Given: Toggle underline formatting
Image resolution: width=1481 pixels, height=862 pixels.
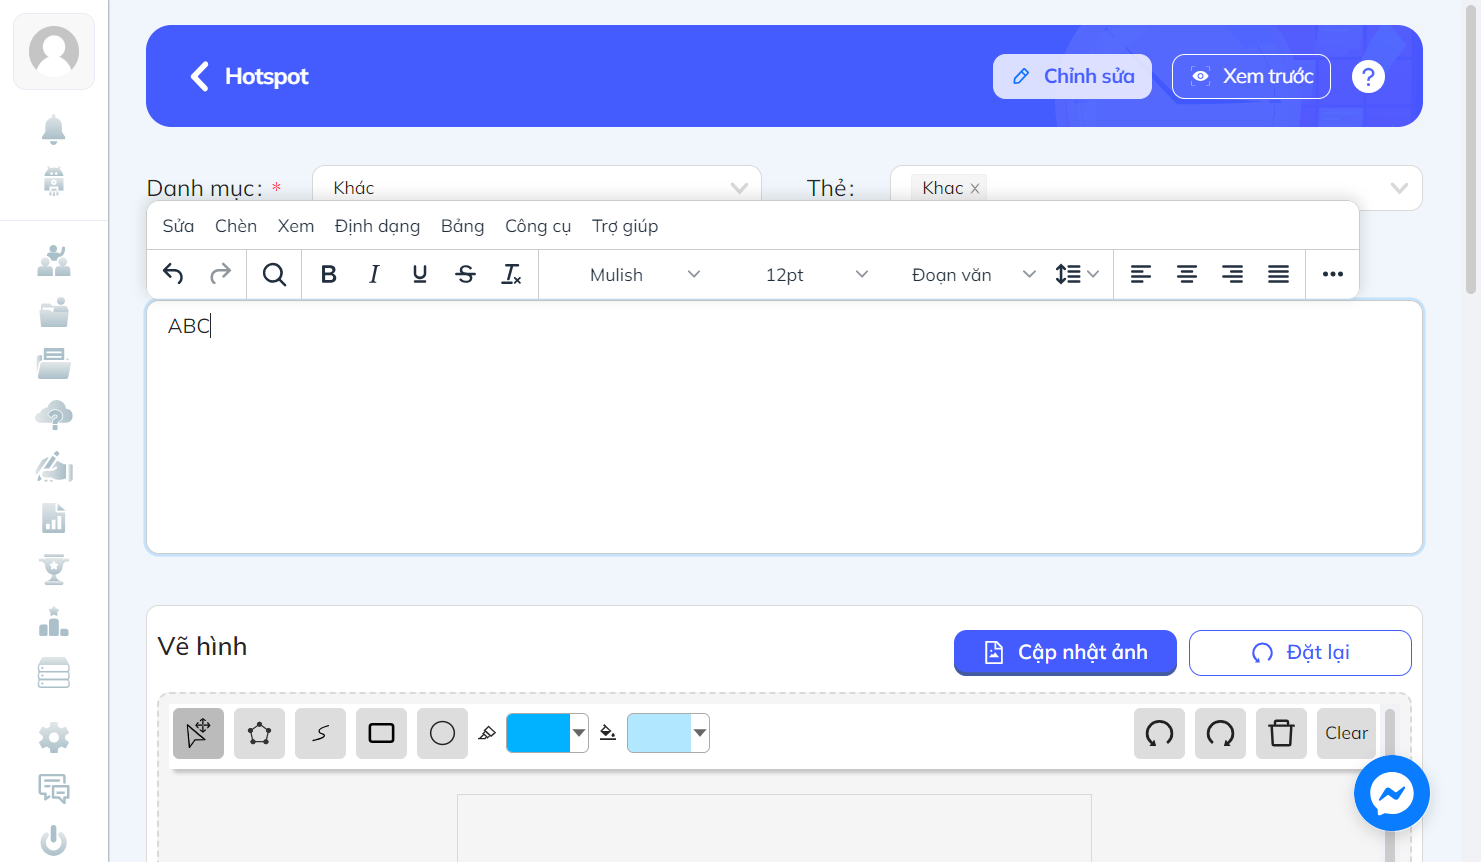Looking at the screenshot, I should click(420, 274).
